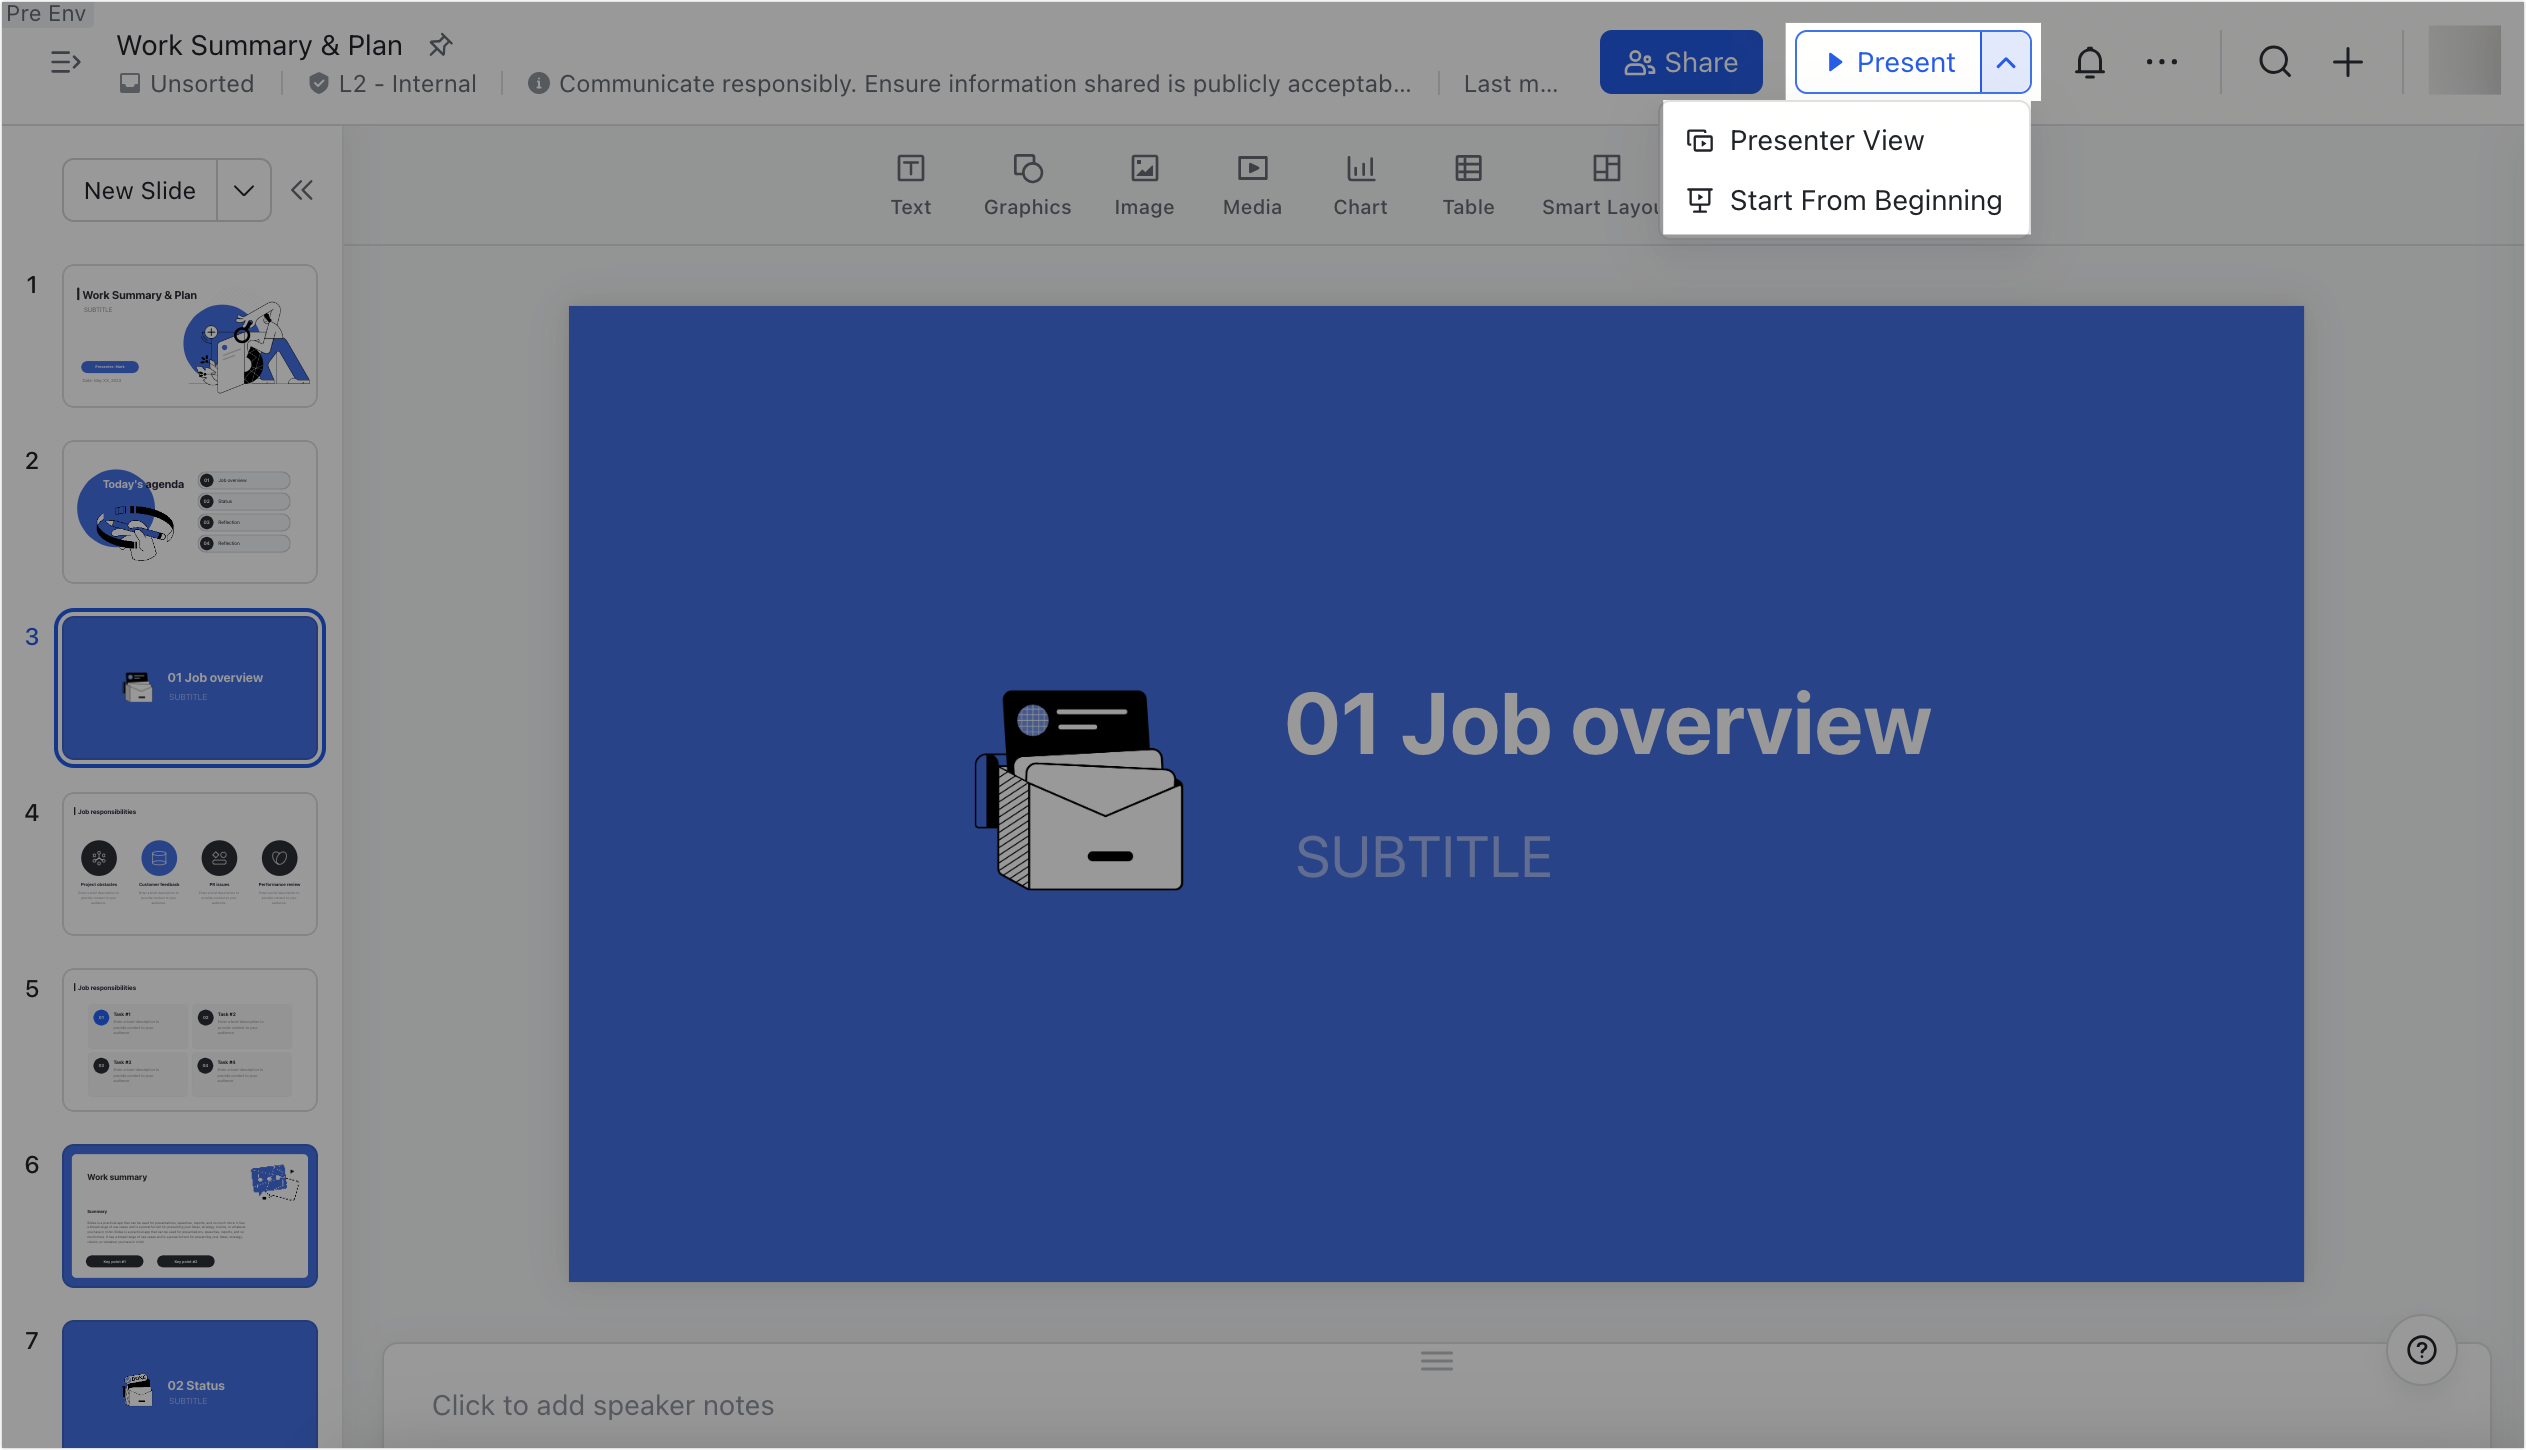Select Presenter View from the menu
The height and width of the screenshot is (1450, 2526).
coord(1827,140)
